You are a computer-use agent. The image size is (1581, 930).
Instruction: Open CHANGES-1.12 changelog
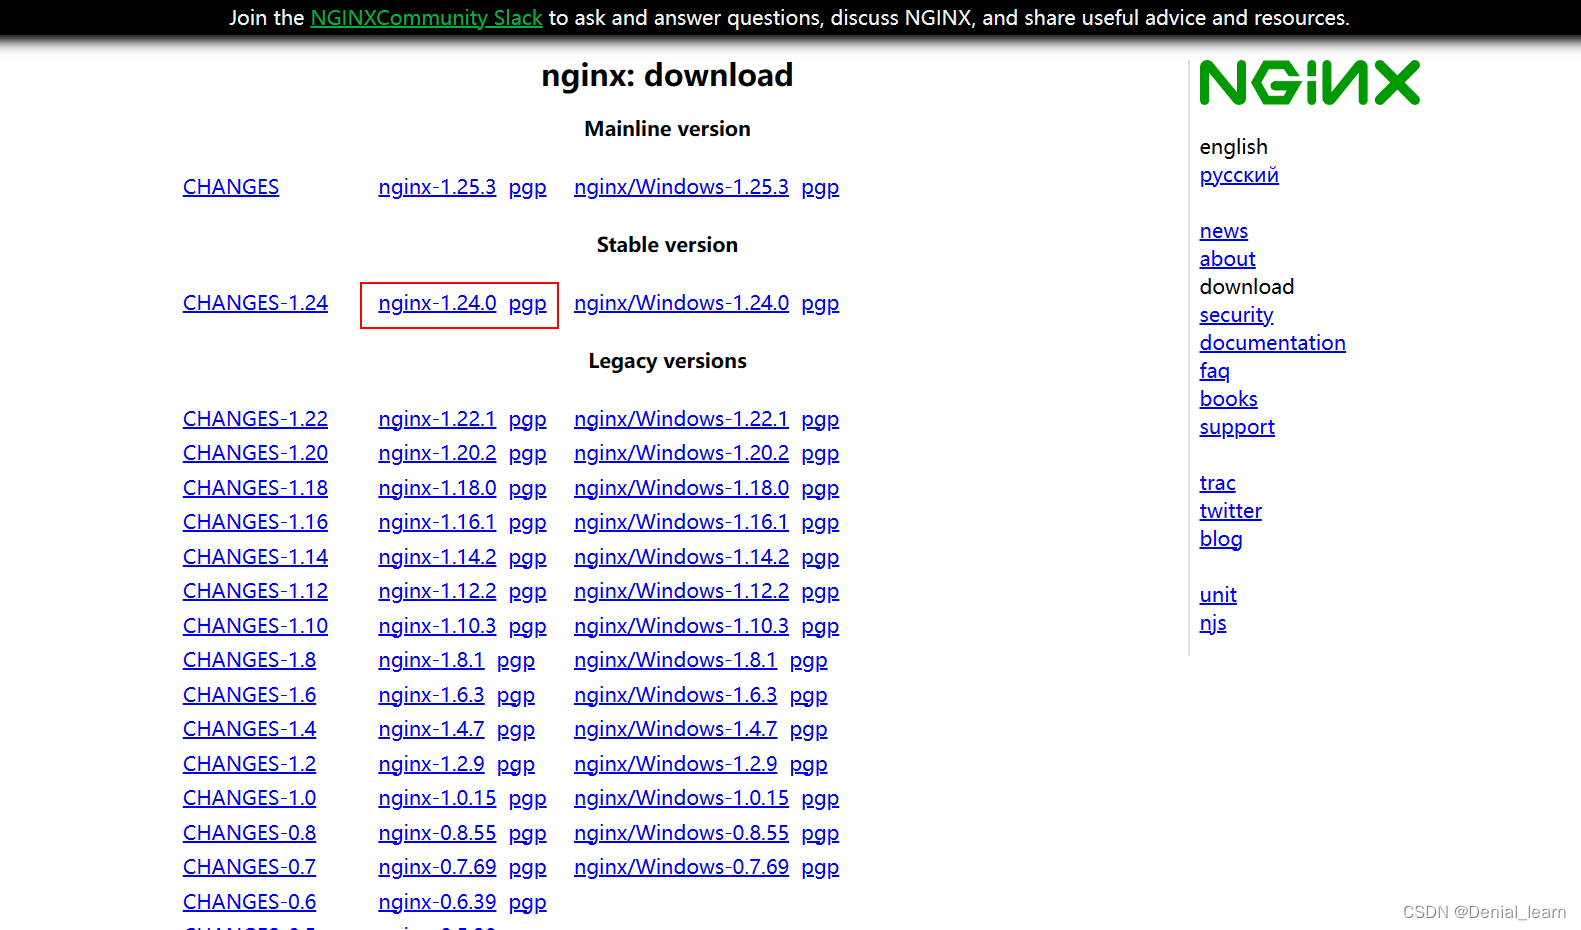point(255,591)
